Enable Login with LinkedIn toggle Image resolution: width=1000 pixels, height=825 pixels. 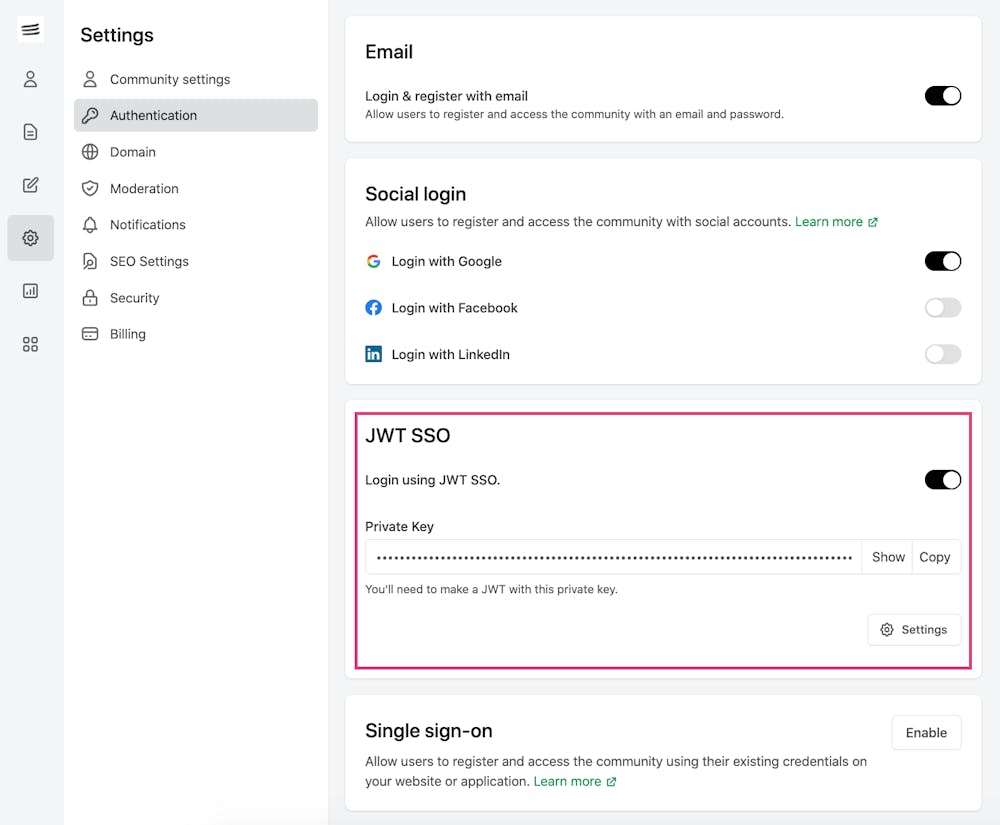[942, 354]
